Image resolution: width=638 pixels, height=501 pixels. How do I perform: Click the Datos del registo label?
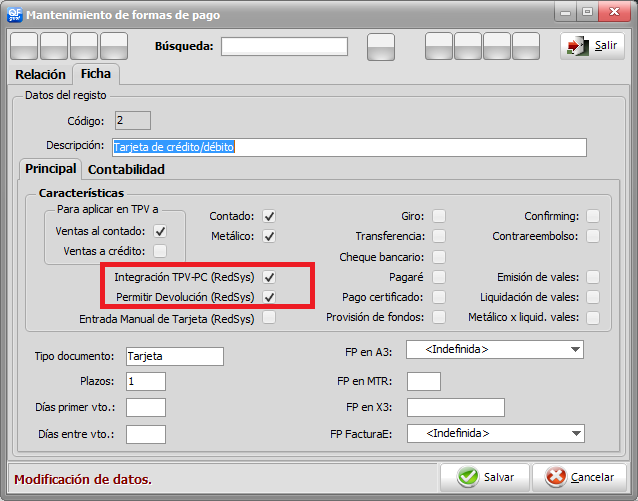[x=66, y=95]
